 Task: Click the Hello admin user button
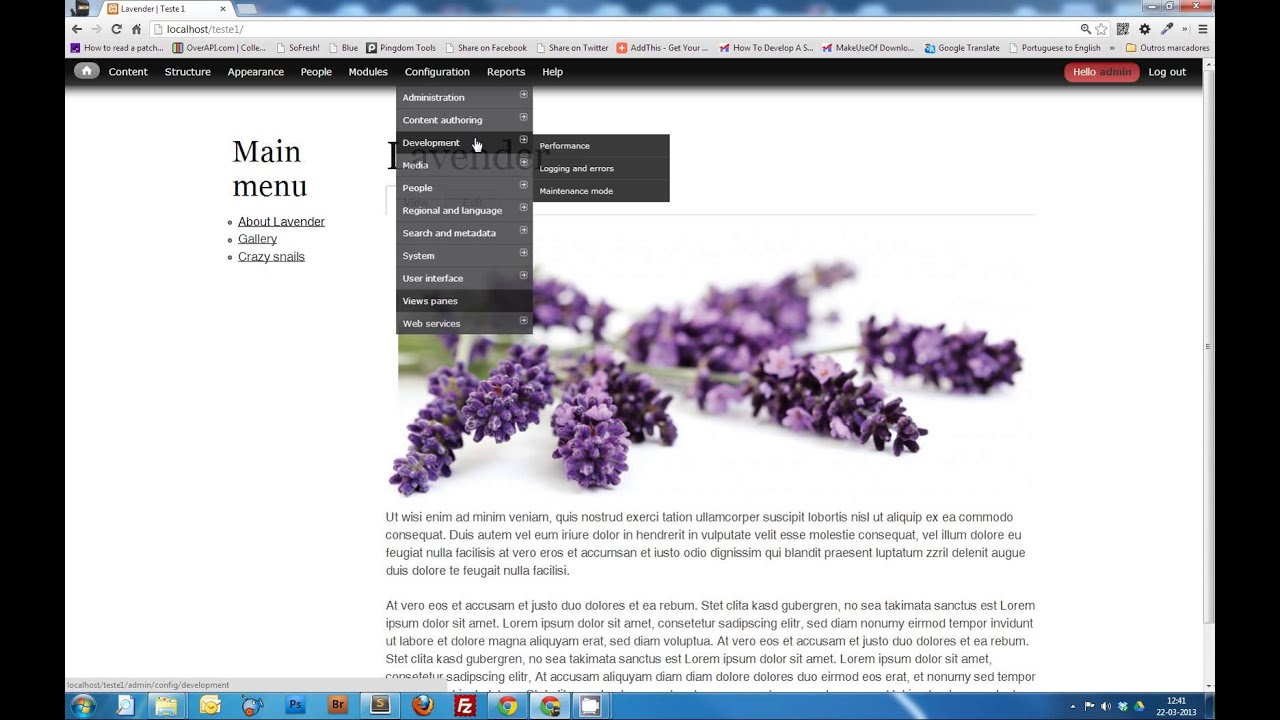click(x=1102, y=72)
